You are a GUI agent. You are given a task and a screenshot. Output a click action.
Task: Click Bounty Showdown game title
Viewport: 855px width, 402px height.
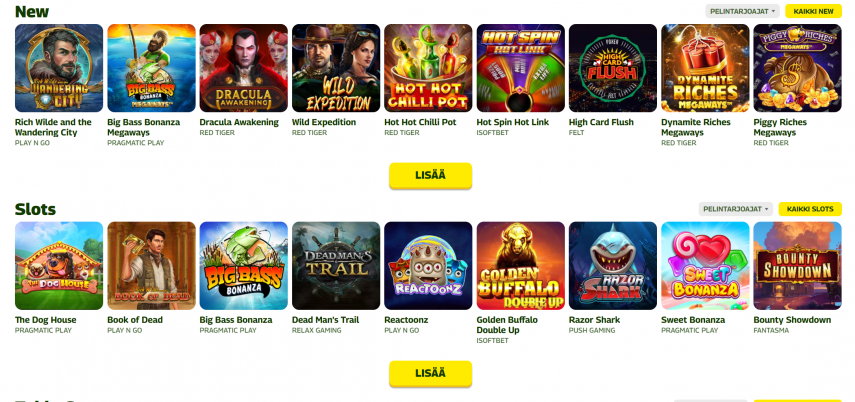tap(792, 320)
